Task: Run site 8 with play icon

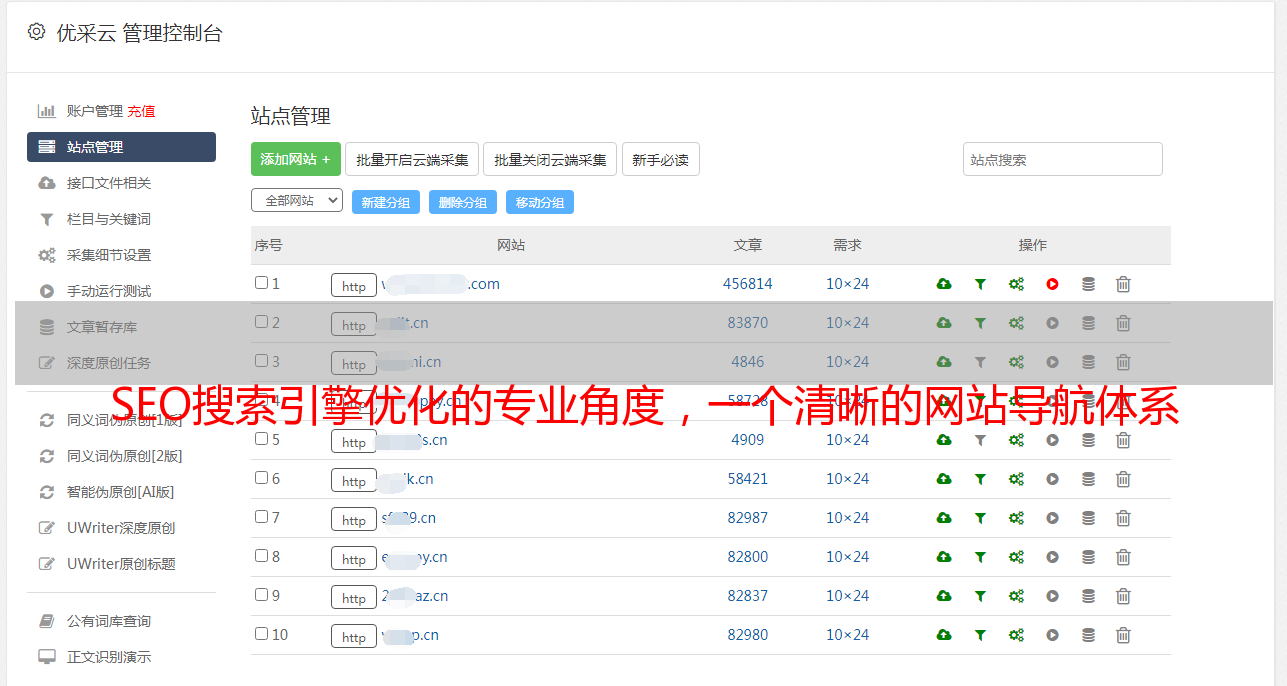Action: [x=1052, y=557]
